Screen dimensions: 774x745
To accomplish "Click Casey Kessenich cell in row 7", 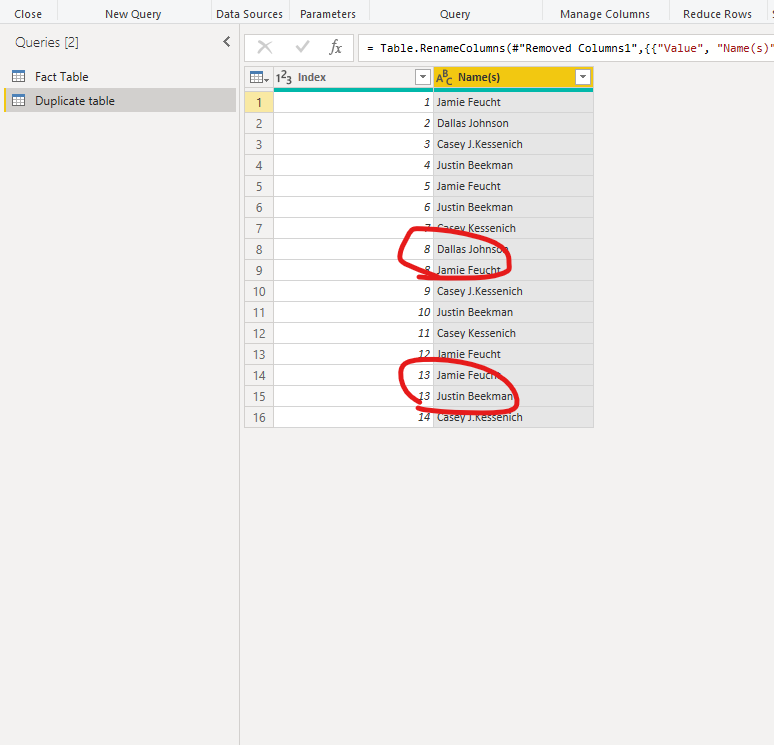I will (513, 228).
